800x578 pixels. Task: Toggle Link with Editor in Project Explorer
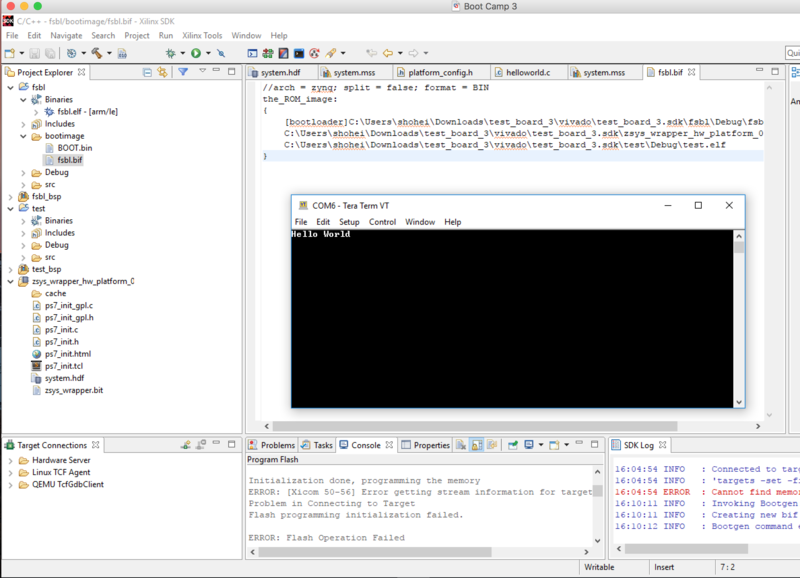162,72
